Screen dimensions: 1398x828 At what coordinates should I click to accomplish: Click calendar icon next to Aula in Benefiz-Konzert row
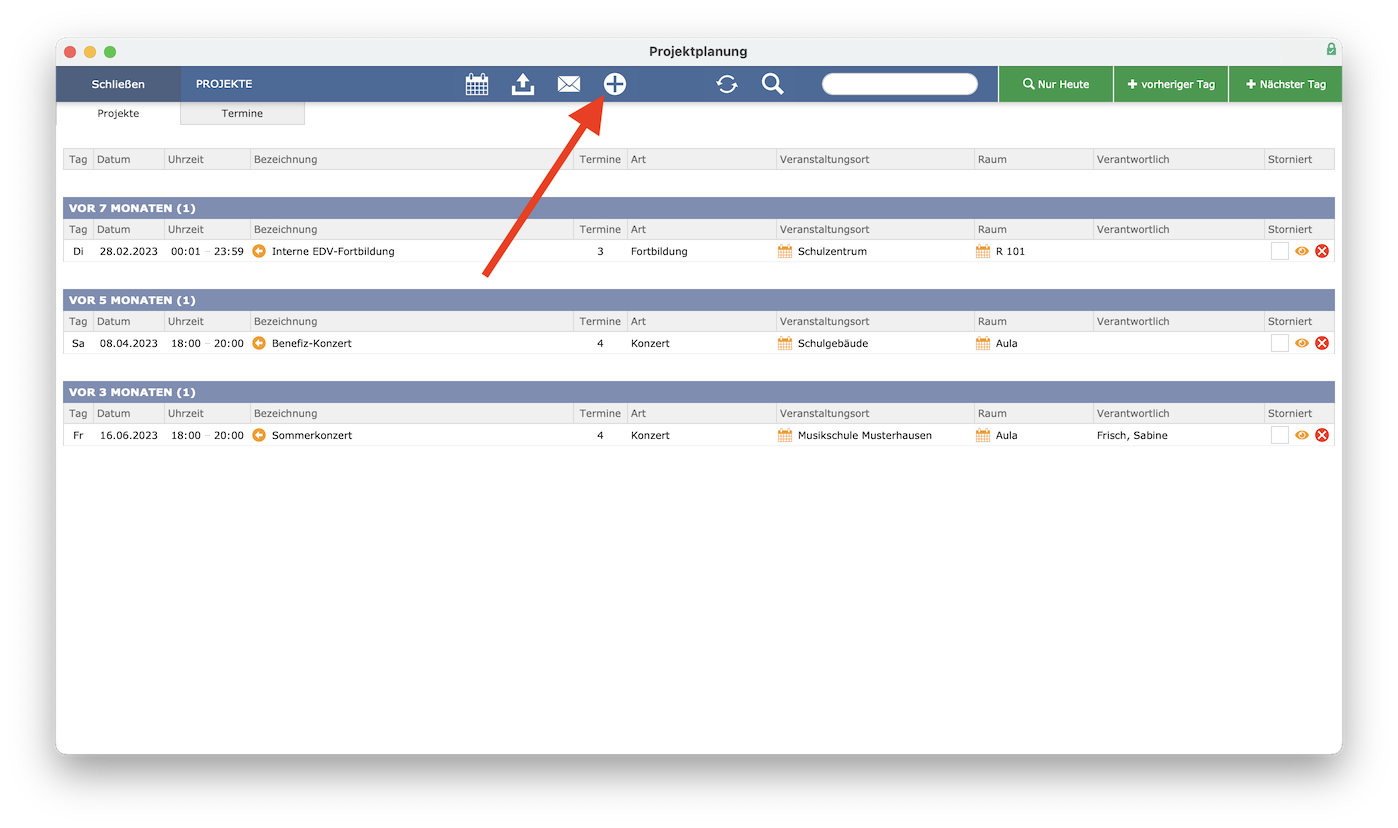[x=983, y=343]
